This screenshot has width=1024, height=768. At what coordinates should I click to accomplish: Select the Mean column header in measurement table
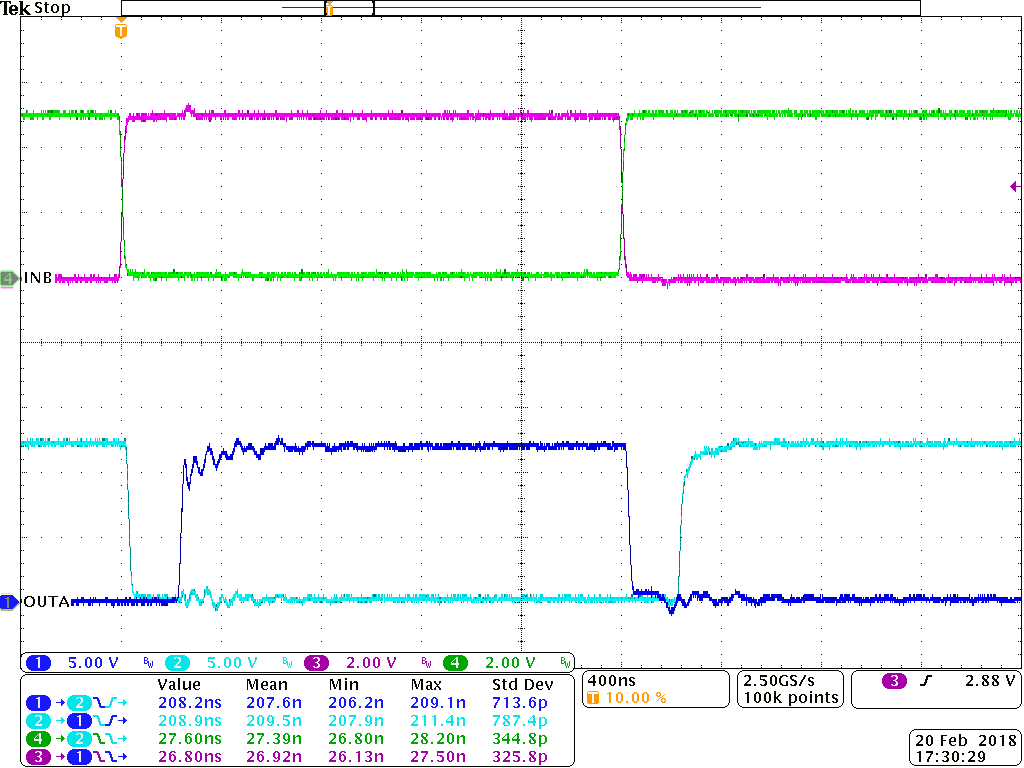266,684
